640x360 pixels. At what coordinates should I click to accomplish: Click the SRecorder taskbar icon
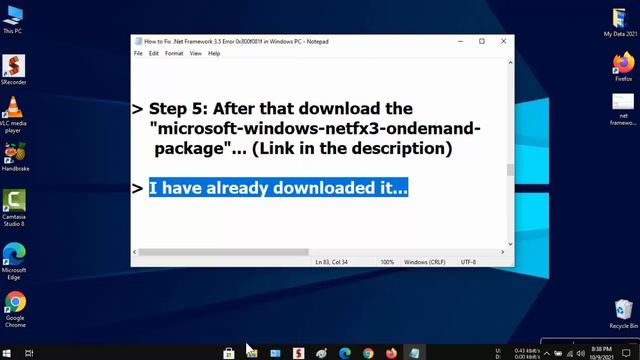click(x=298, y=353)
